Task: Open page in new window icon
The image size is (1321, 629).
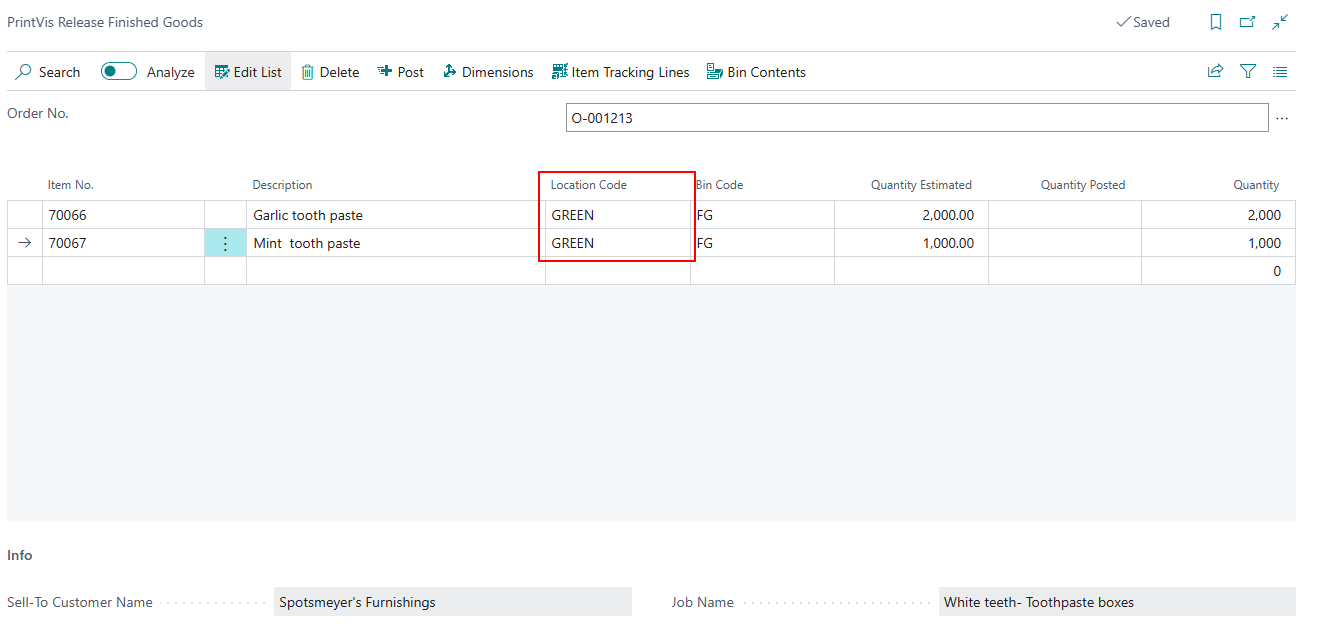Action: click(x=1247, y=22)
